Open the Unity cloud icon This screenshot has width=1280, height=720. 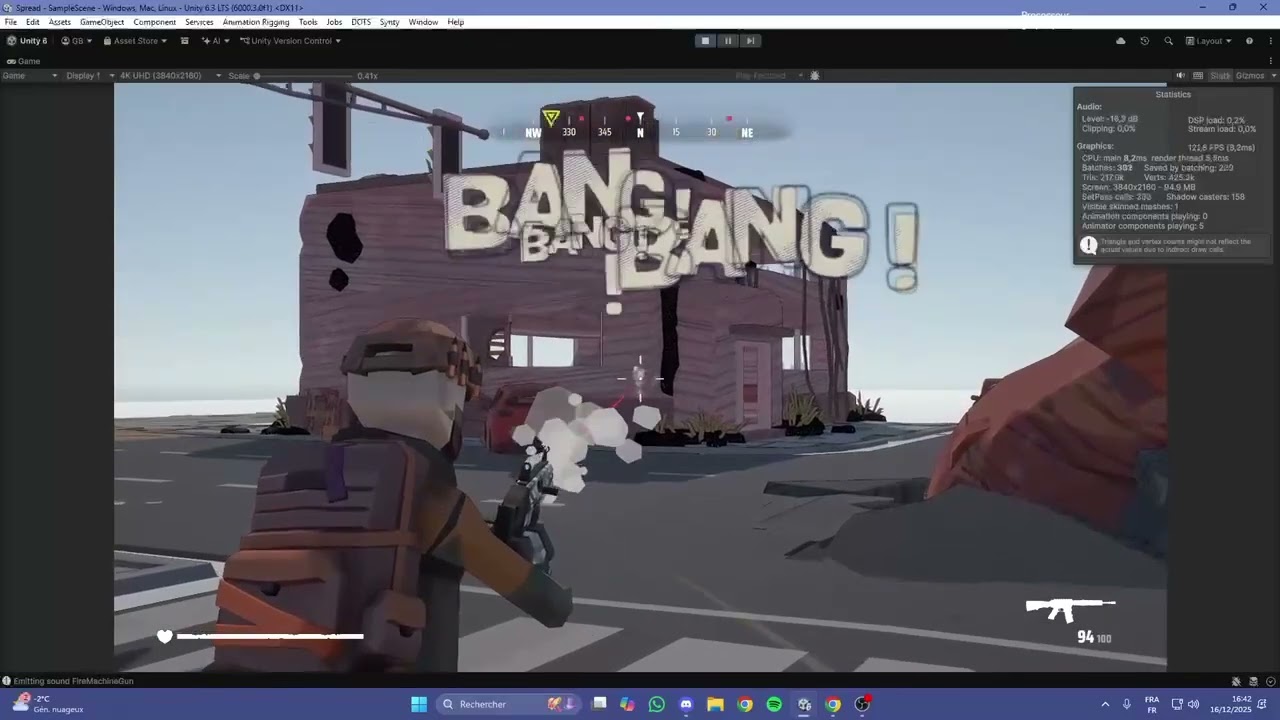click(1120, 41)
